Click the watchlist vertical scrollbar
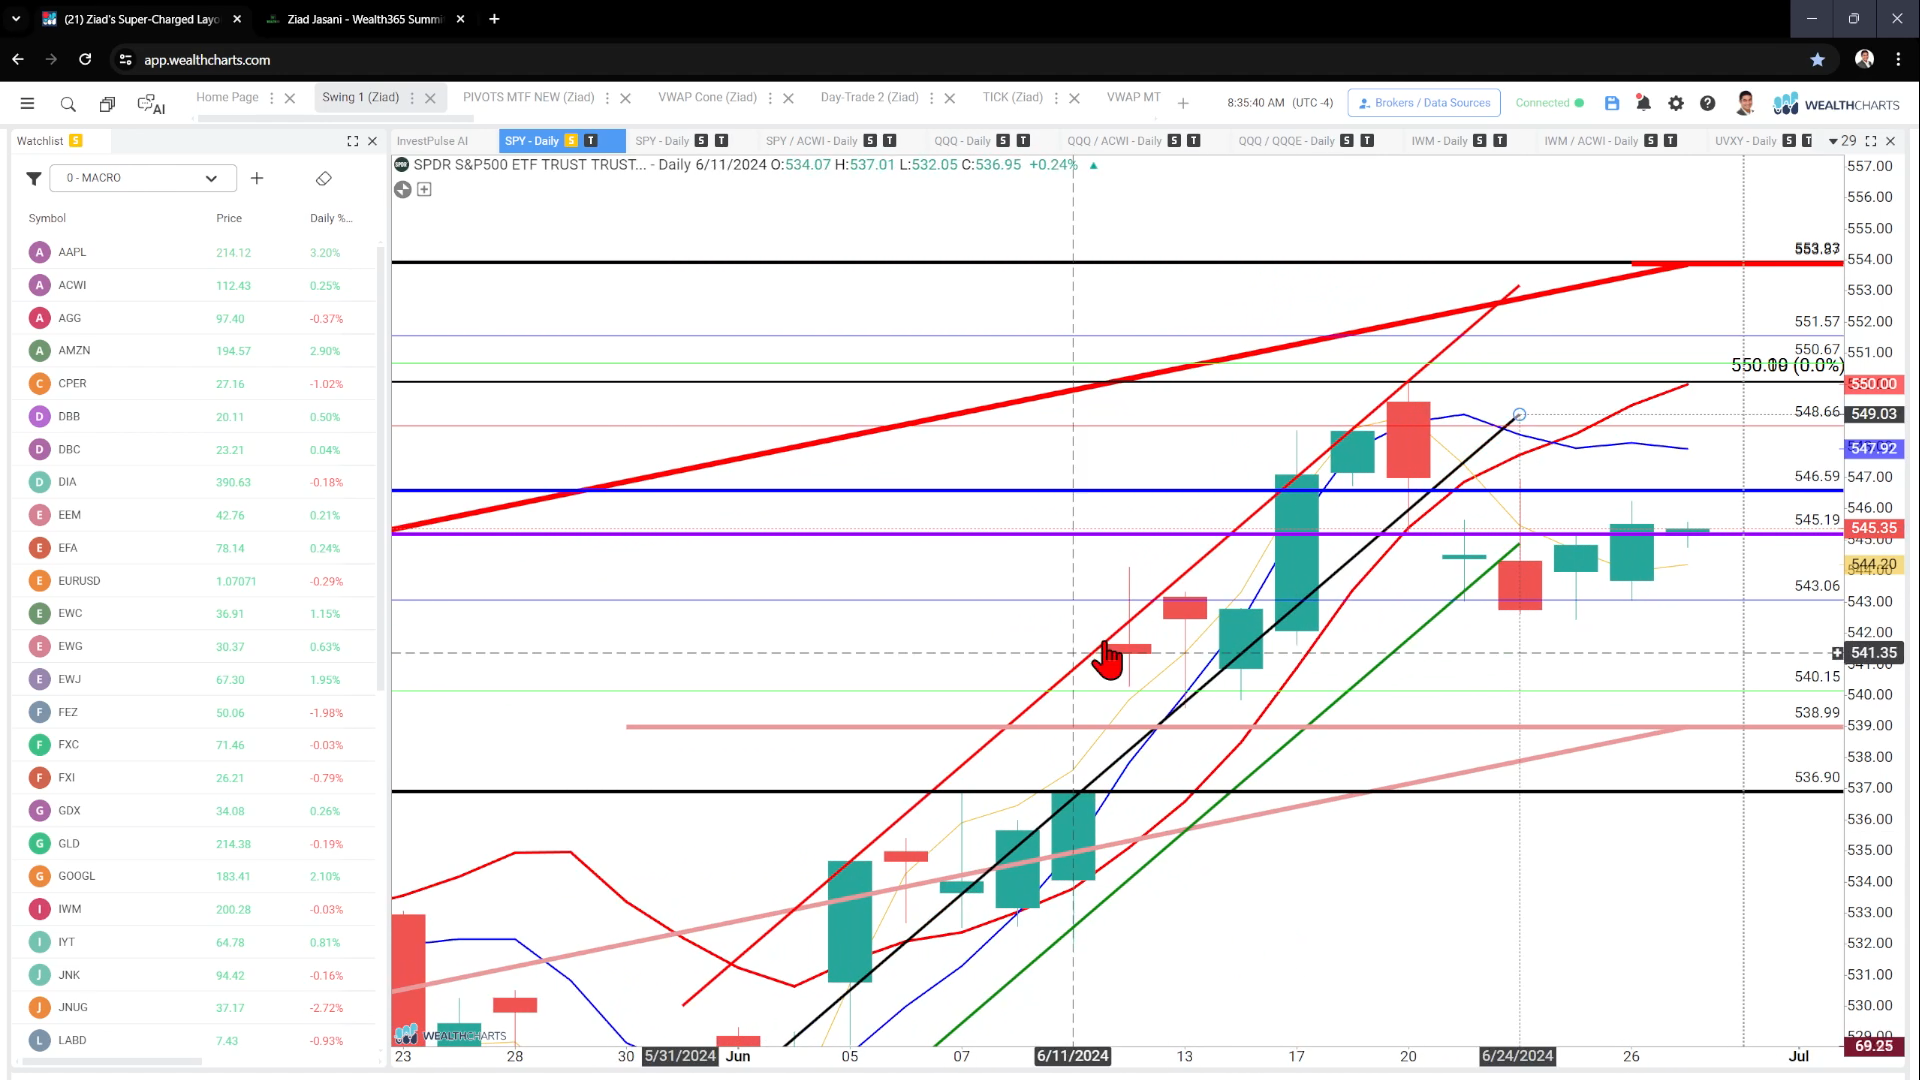 coord(381,467)
